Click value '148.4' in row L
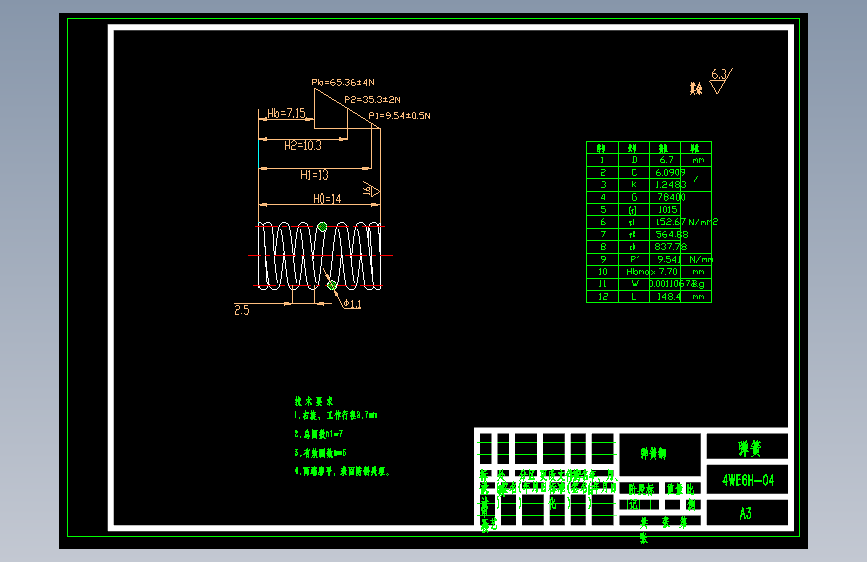 point(668,296)
